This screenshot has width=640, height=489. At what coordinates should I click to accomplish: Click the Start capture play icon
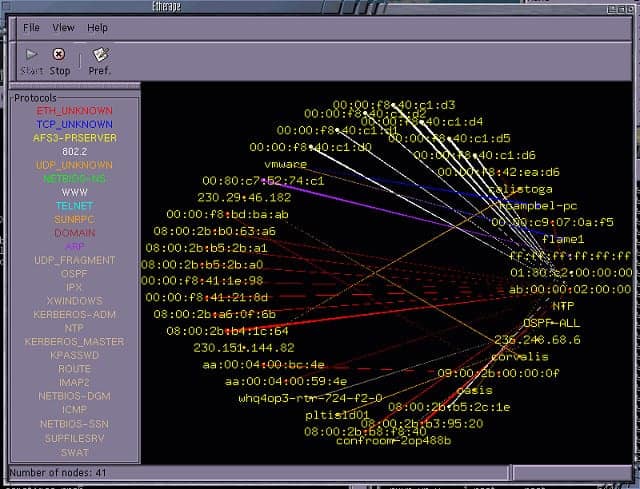tap(31, 54)
